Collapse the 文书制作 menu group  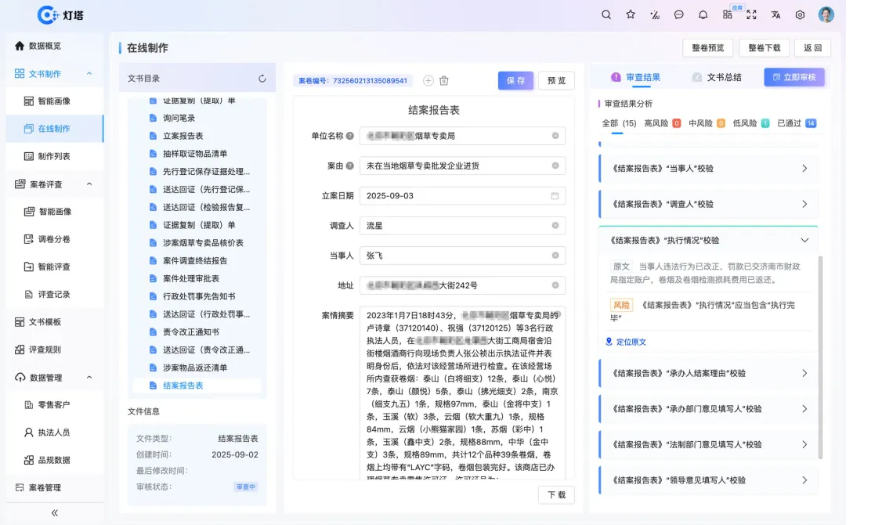coord(89,73)
